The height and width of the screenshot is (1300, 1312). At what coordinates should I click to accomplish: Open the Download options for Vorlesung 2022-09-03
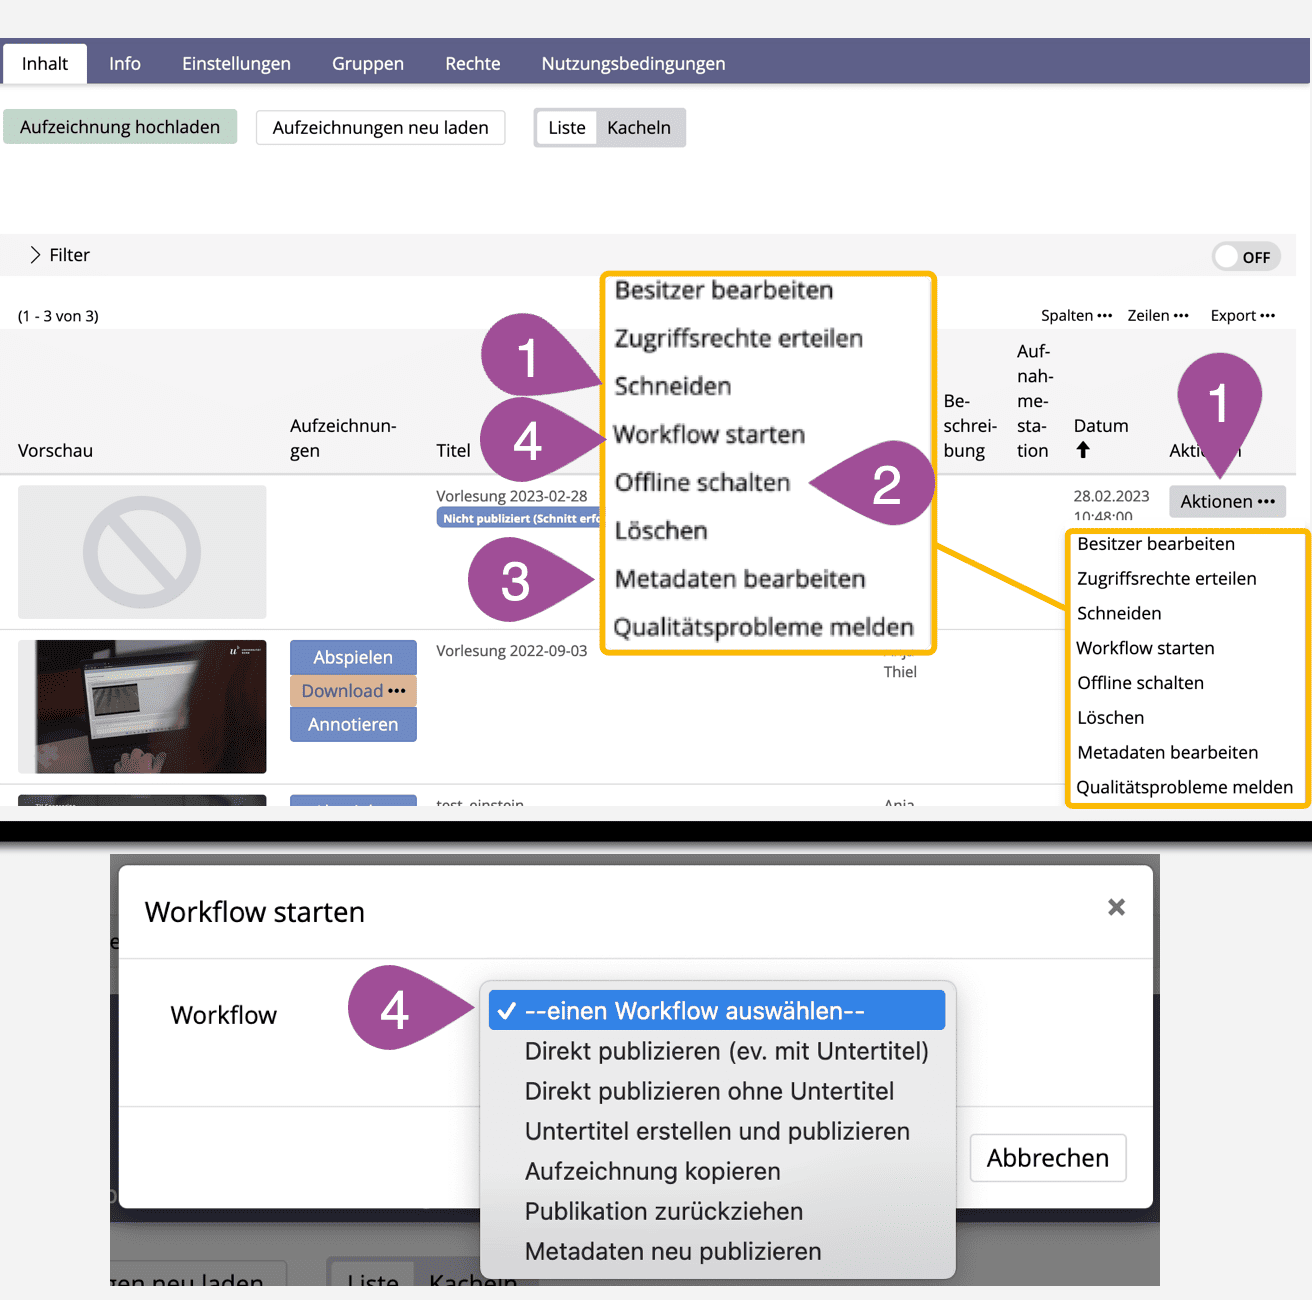(353, 691)
